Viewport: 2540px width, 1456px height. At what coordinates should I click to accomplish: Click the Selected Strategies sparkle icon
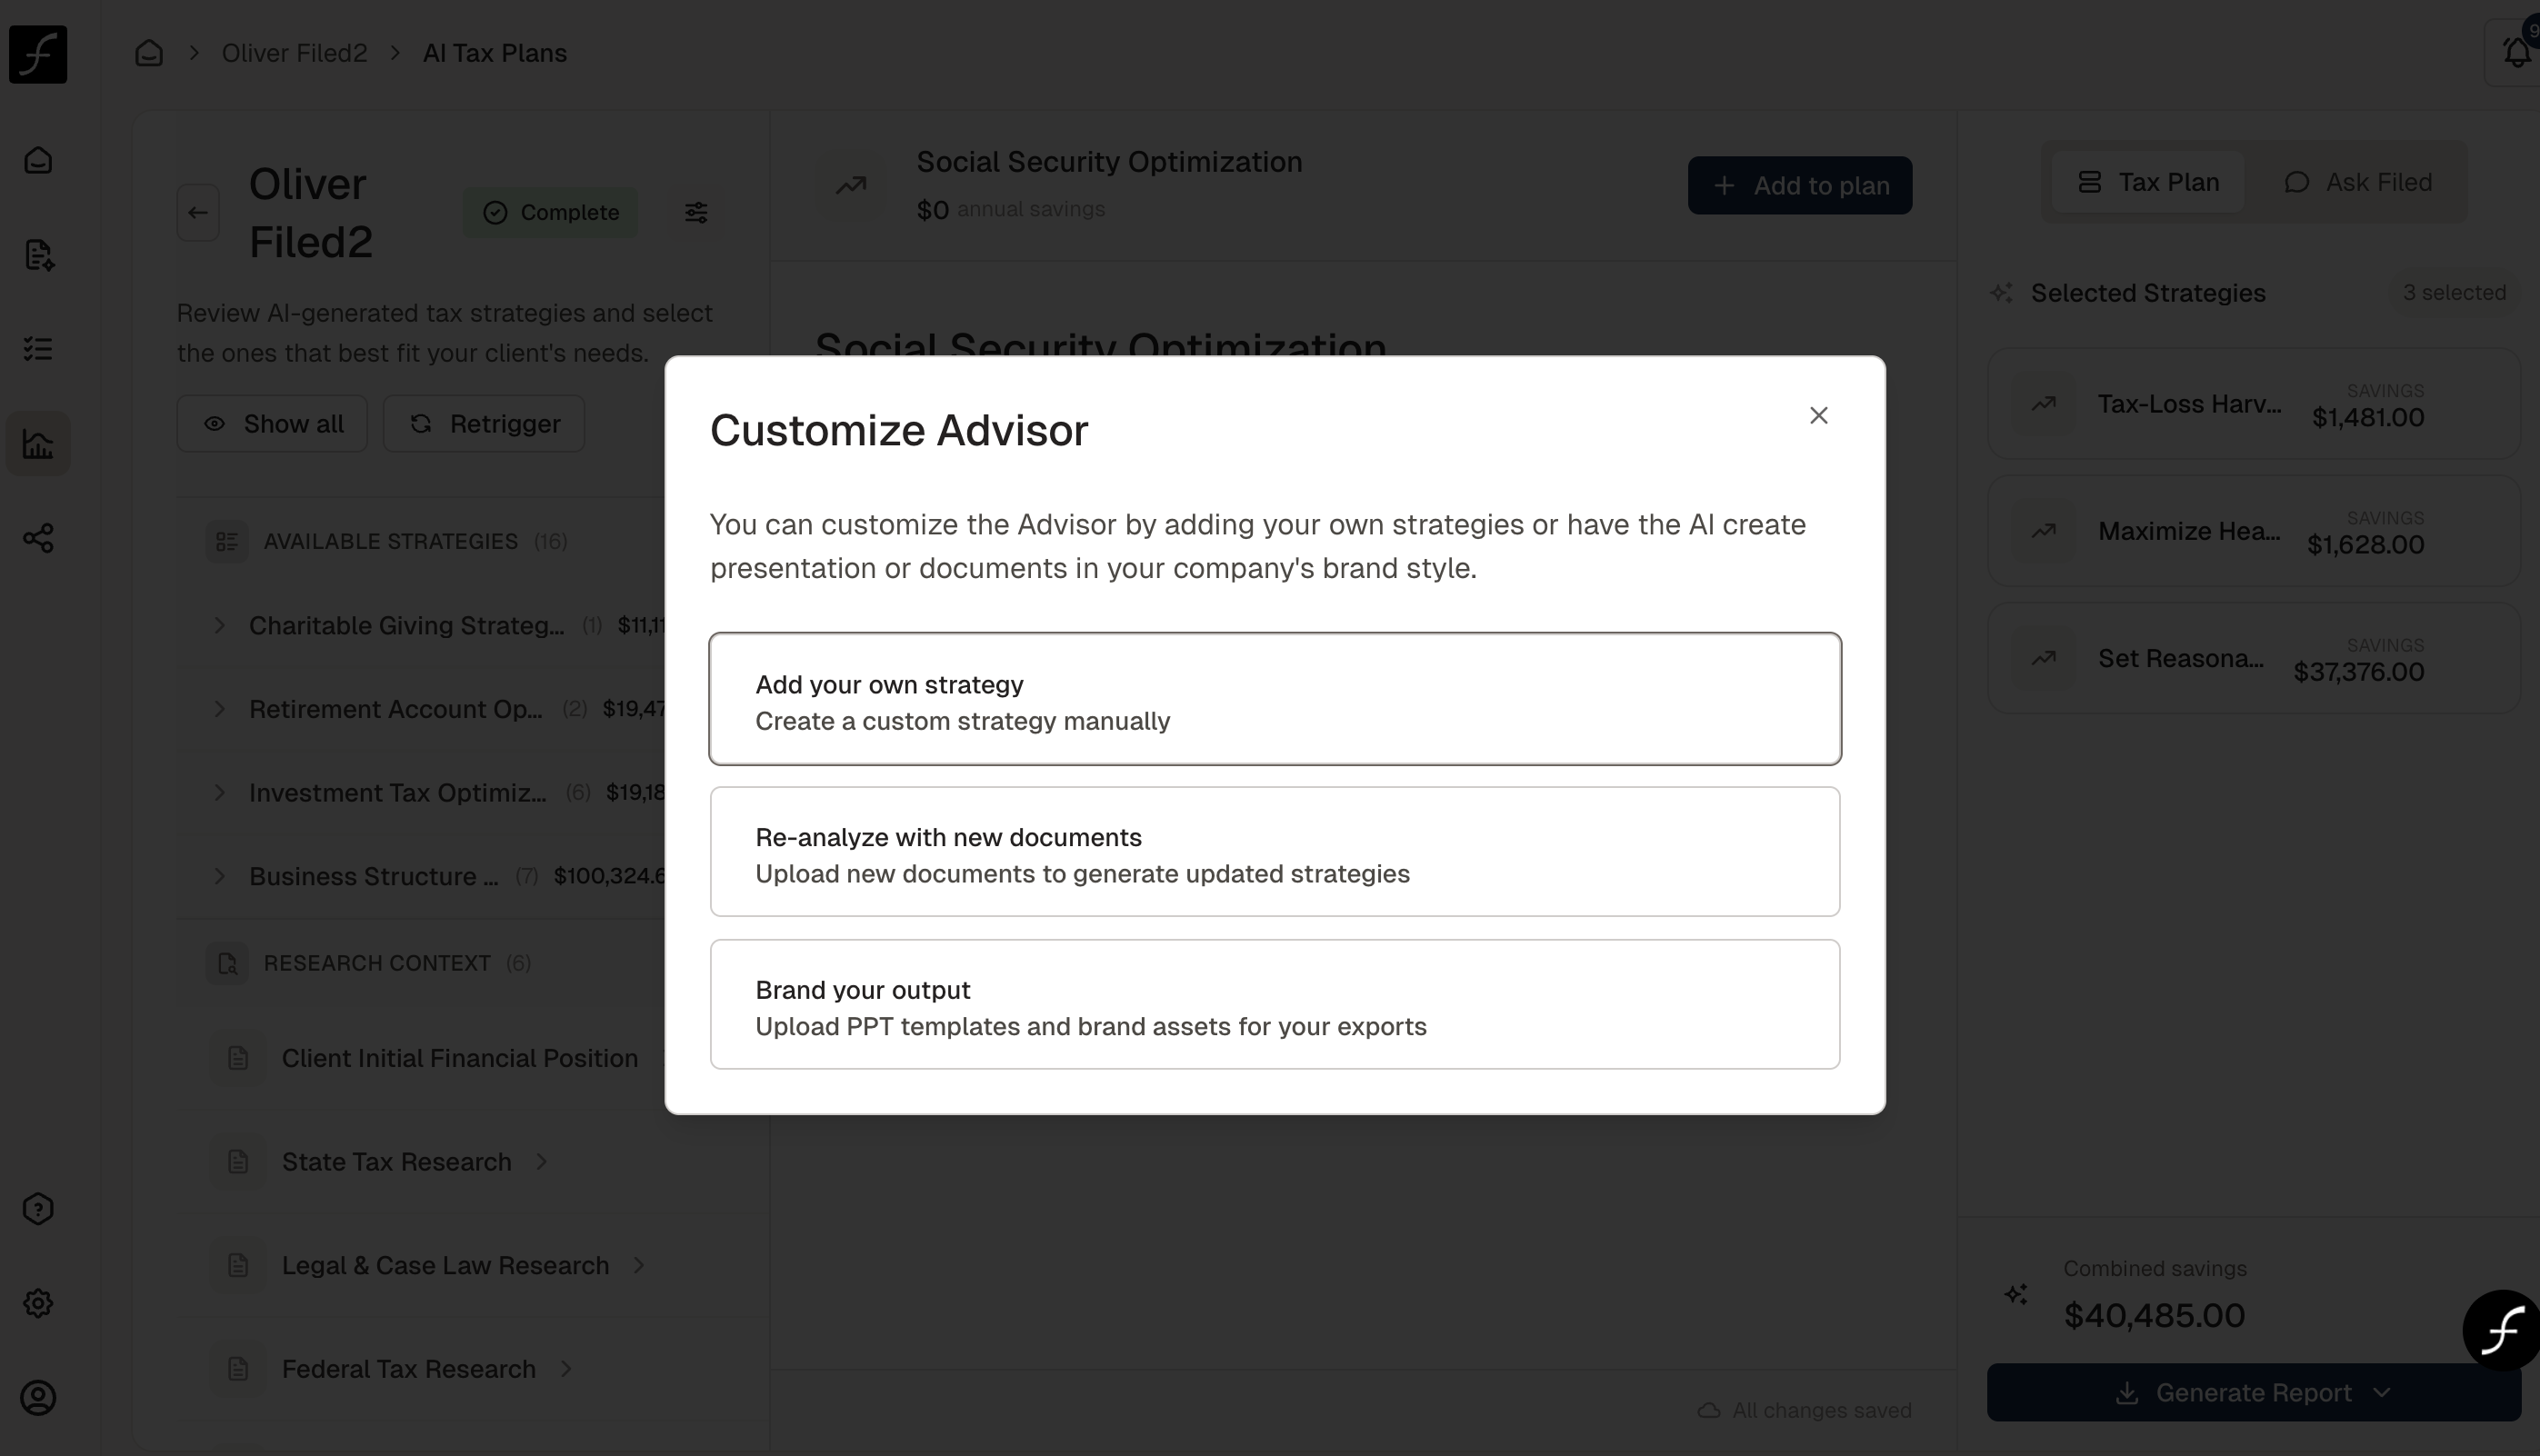(x=2002, y=293)
